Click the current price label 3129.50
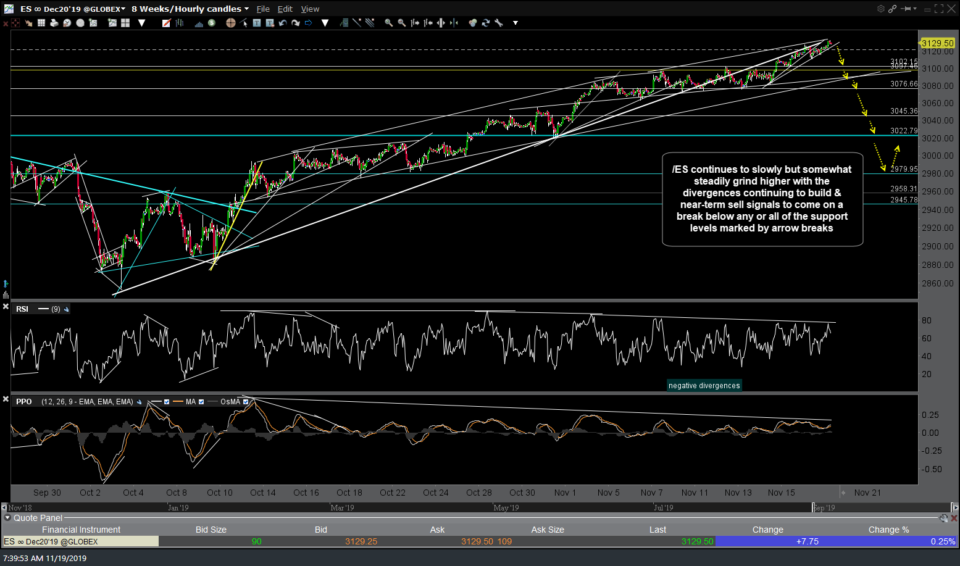 [937, 43]
